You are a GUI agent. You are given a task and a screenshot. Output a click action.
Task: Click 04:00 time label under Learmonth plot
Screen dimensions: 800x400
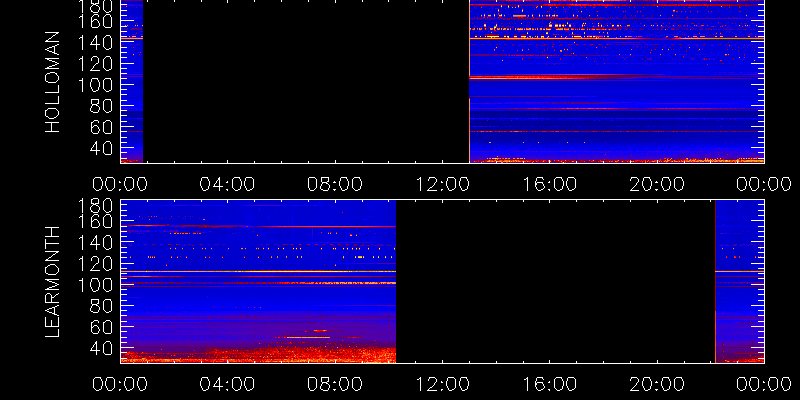tap(228, 384)
